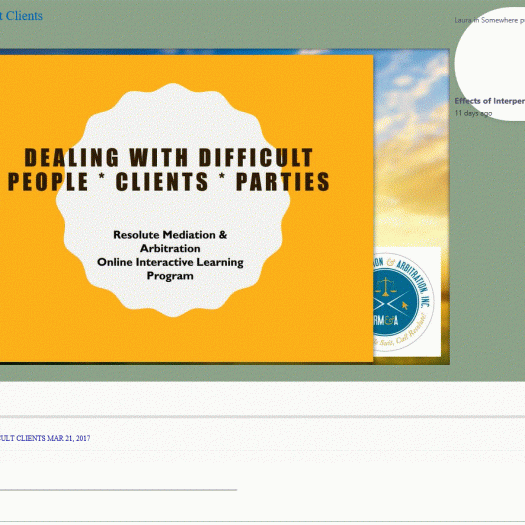Click the gold mouse-arrow icon in logo
The image size is (525, 525).
[x=405, y=305]
